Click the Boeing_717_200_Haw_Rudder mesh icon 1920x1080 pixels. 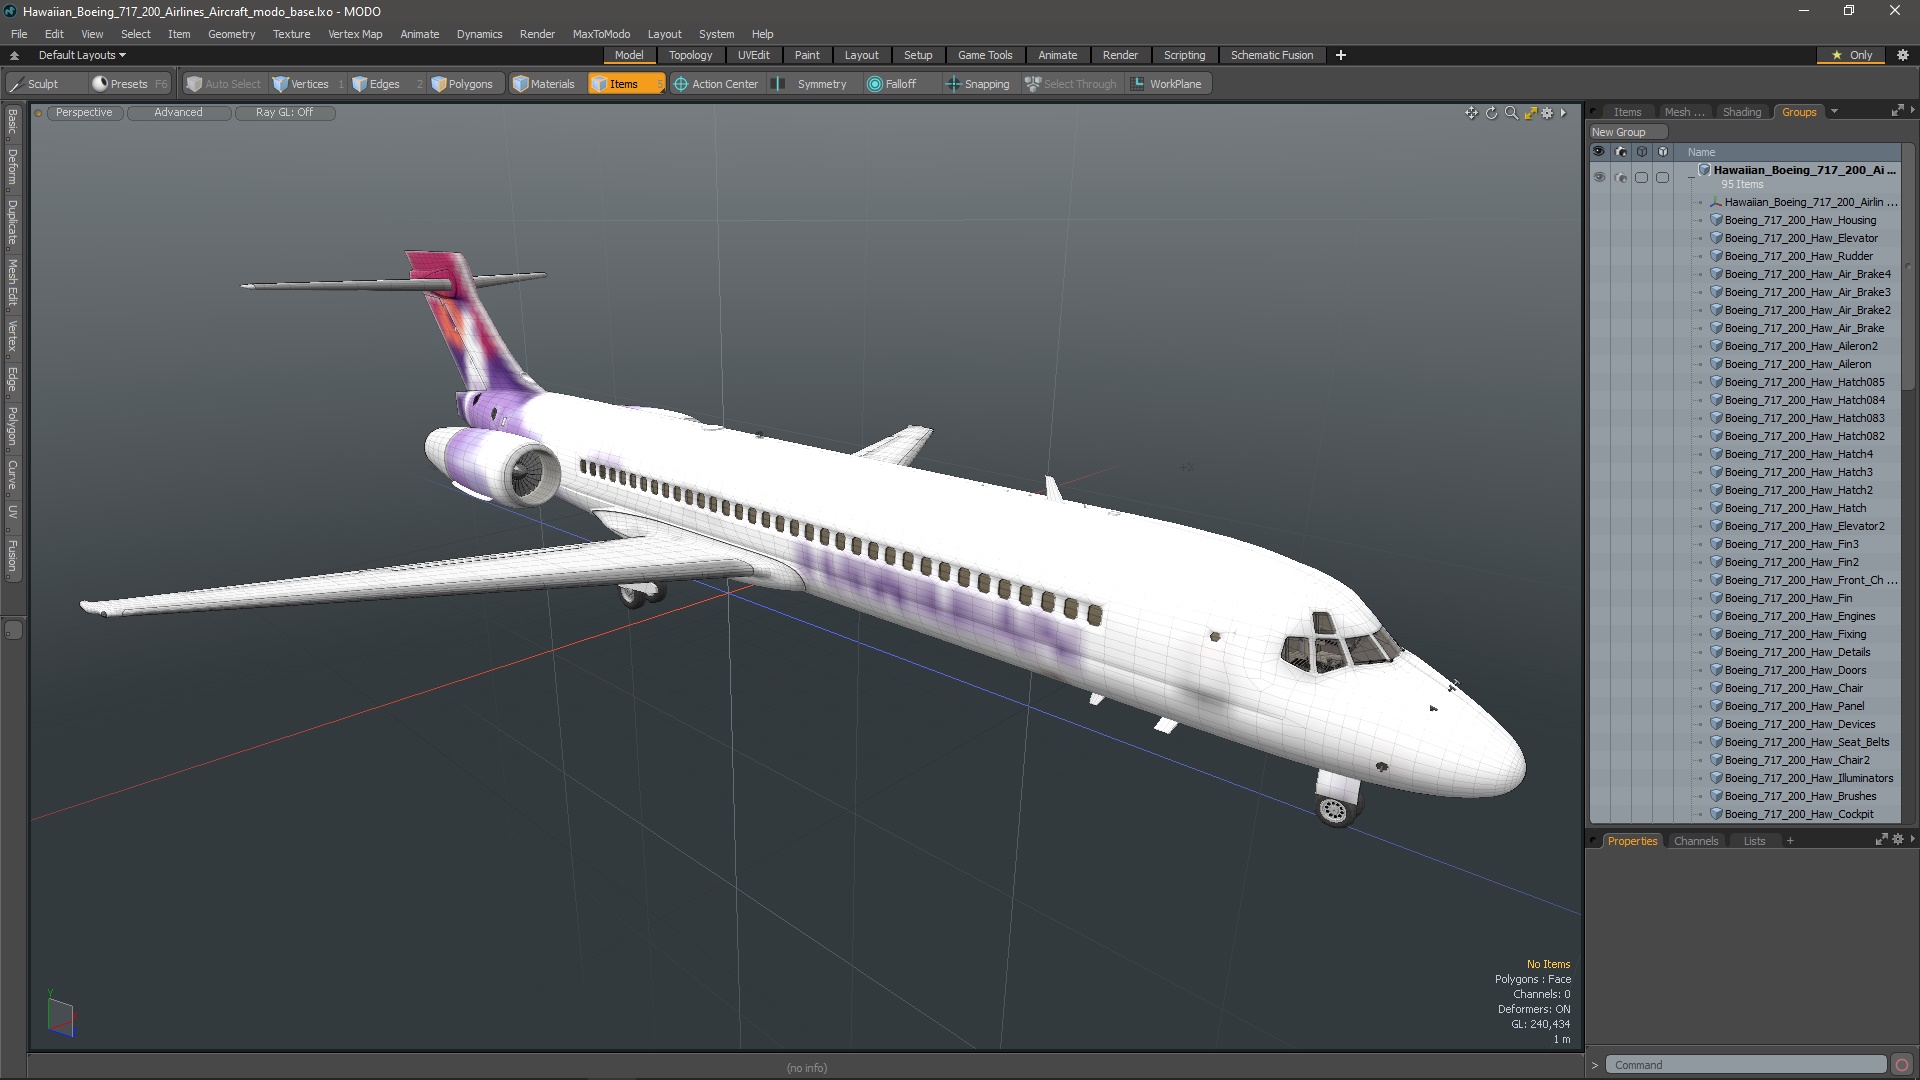click(x=1716, y=256)
